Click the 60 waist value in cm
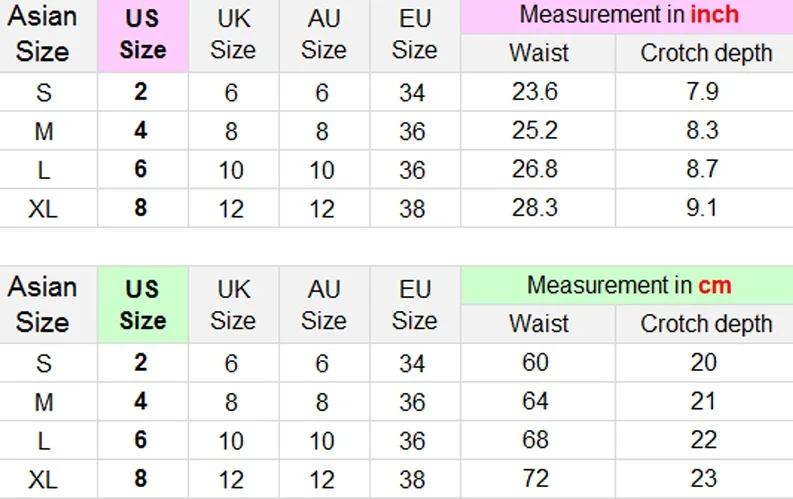The image size is (793, 499). click(536, 362)
